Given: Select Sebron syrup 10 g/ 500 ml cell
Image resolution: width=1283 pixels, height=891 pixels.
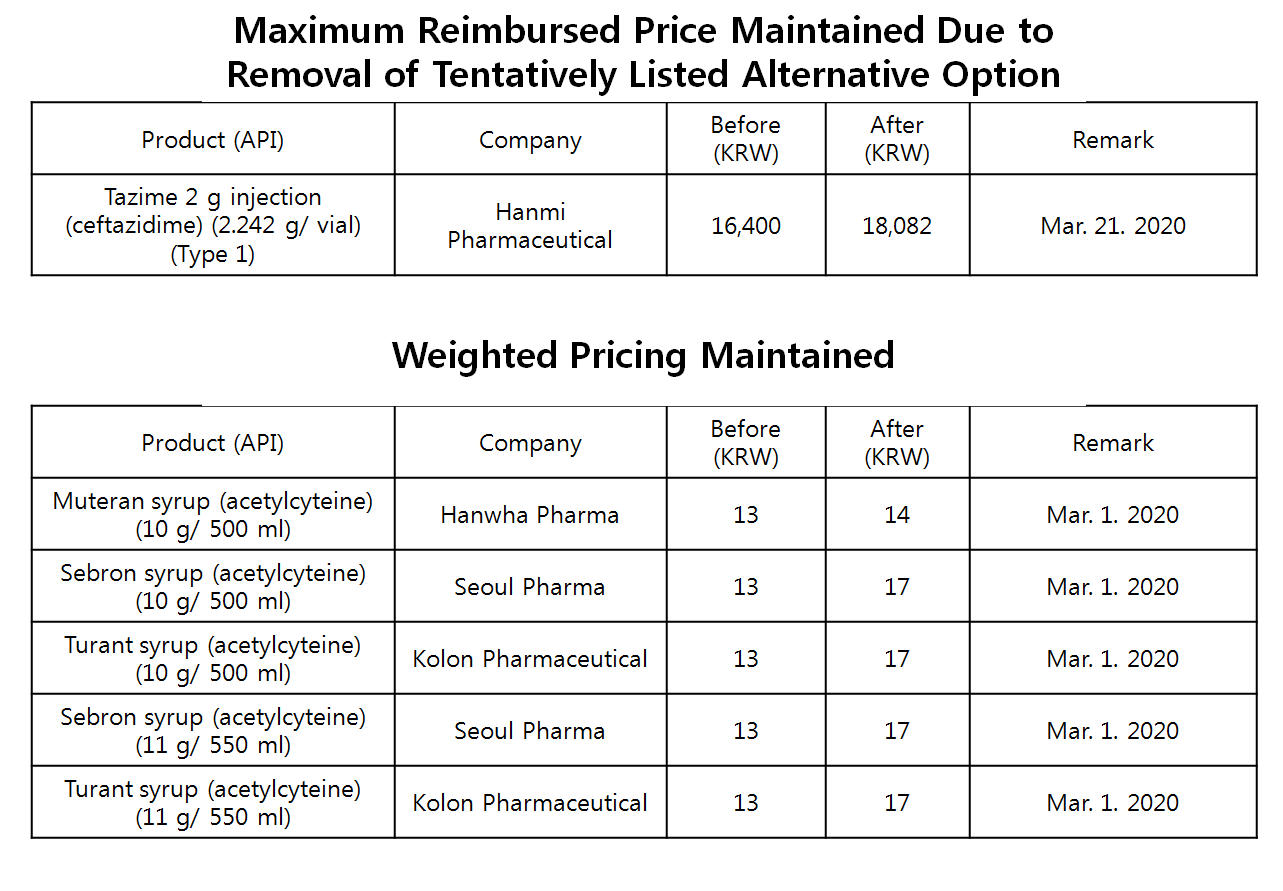Looking at the screenshot, I should [x=213, y=587].
